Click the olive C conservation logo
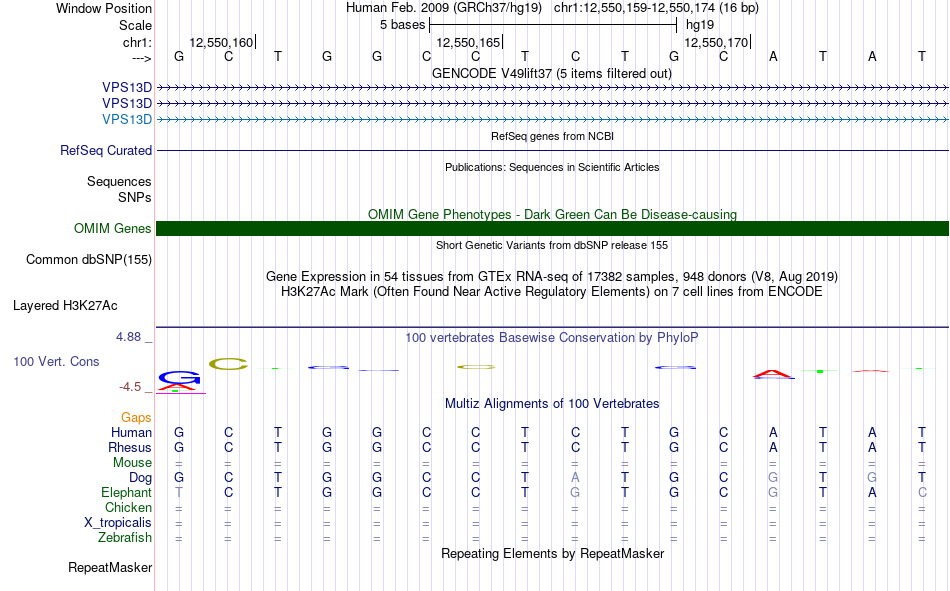950x591 pixels. pyautogui.click(x=228, y=364)
